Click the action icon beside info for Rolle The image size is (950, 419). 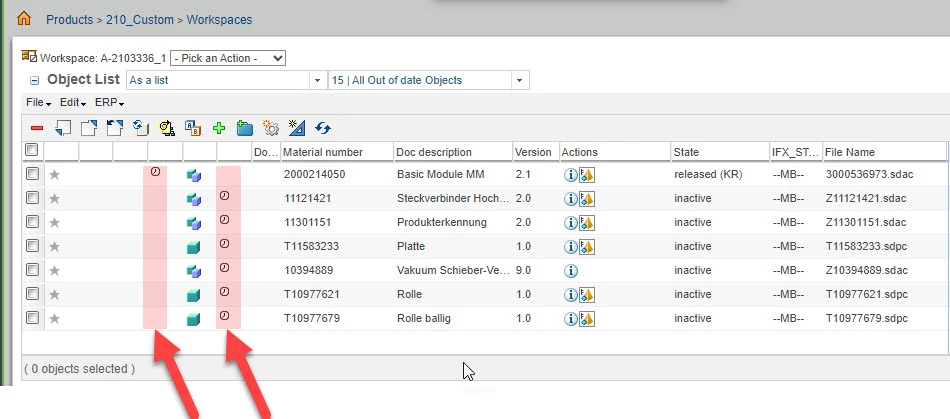point(586,295)
